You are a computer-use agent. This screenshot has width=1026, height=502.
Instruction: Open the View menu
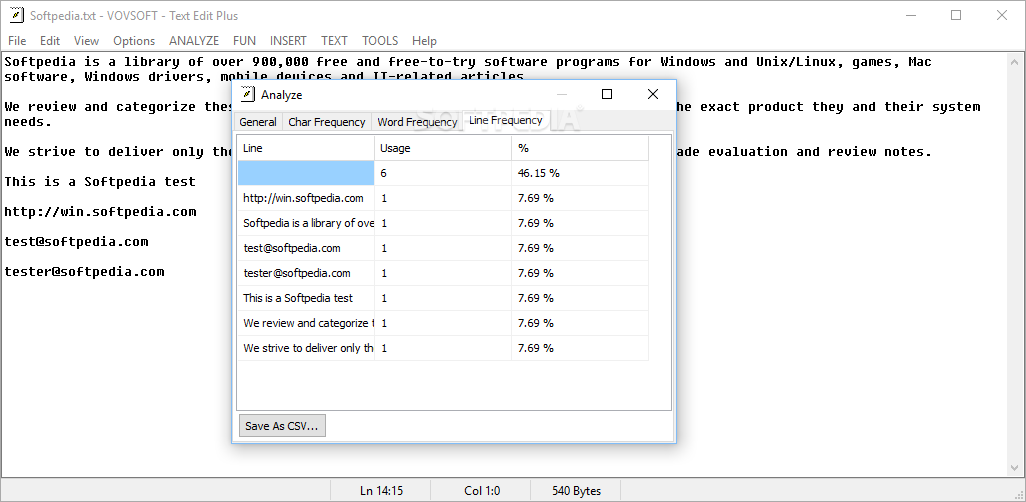[86, 41]
